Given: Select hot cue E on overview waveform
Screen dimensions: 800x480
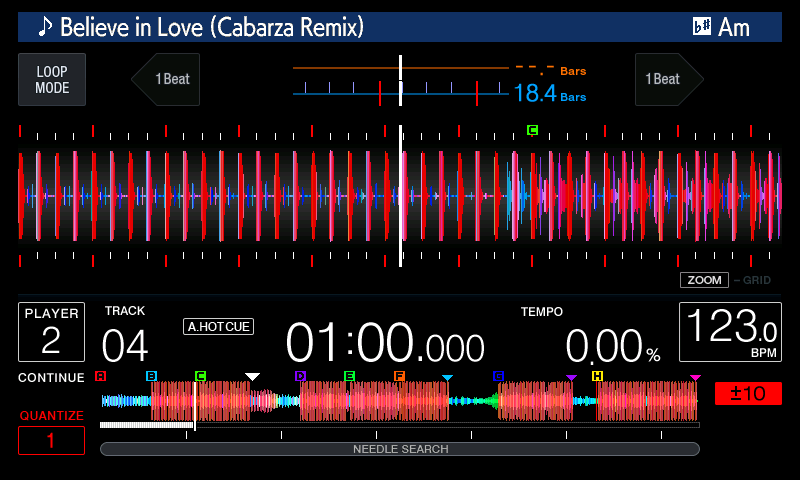Looking at the screenshot, I should (349, 376).
